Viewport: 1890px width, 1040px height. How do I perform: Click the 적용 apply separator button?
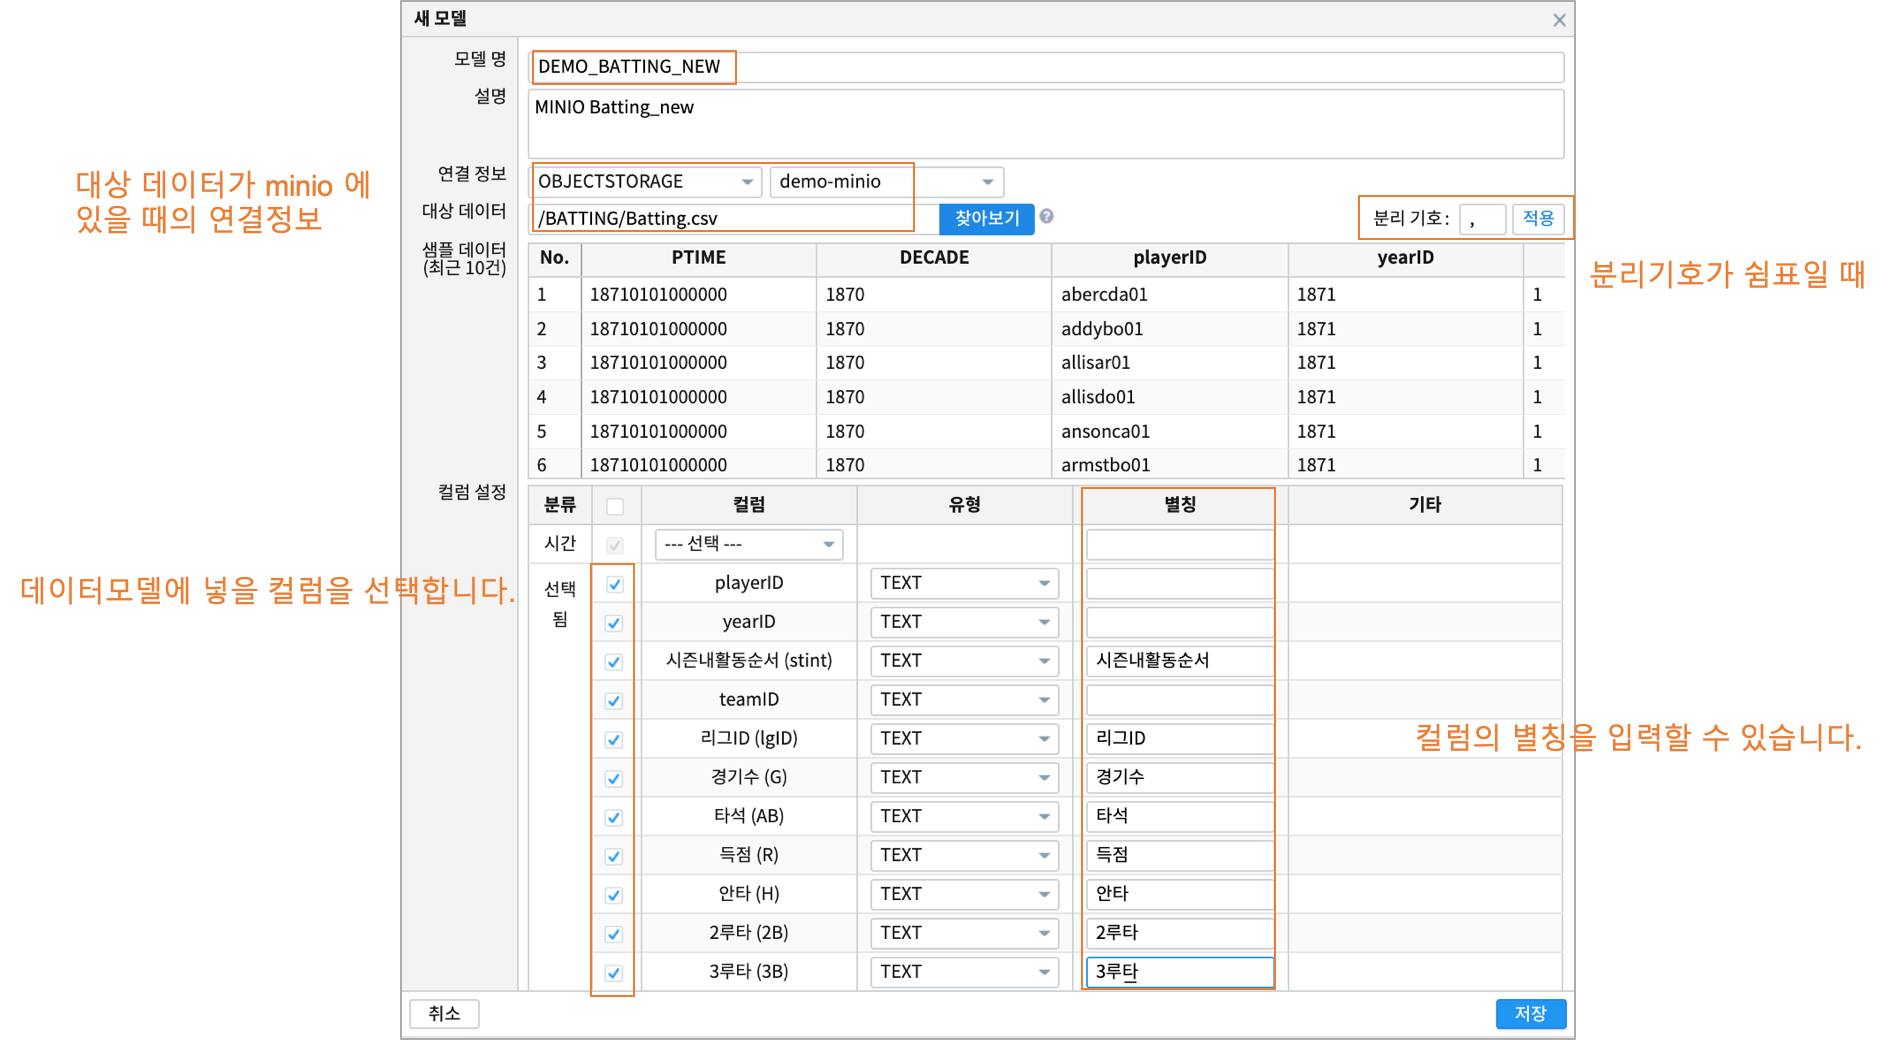coord(1538,218)
